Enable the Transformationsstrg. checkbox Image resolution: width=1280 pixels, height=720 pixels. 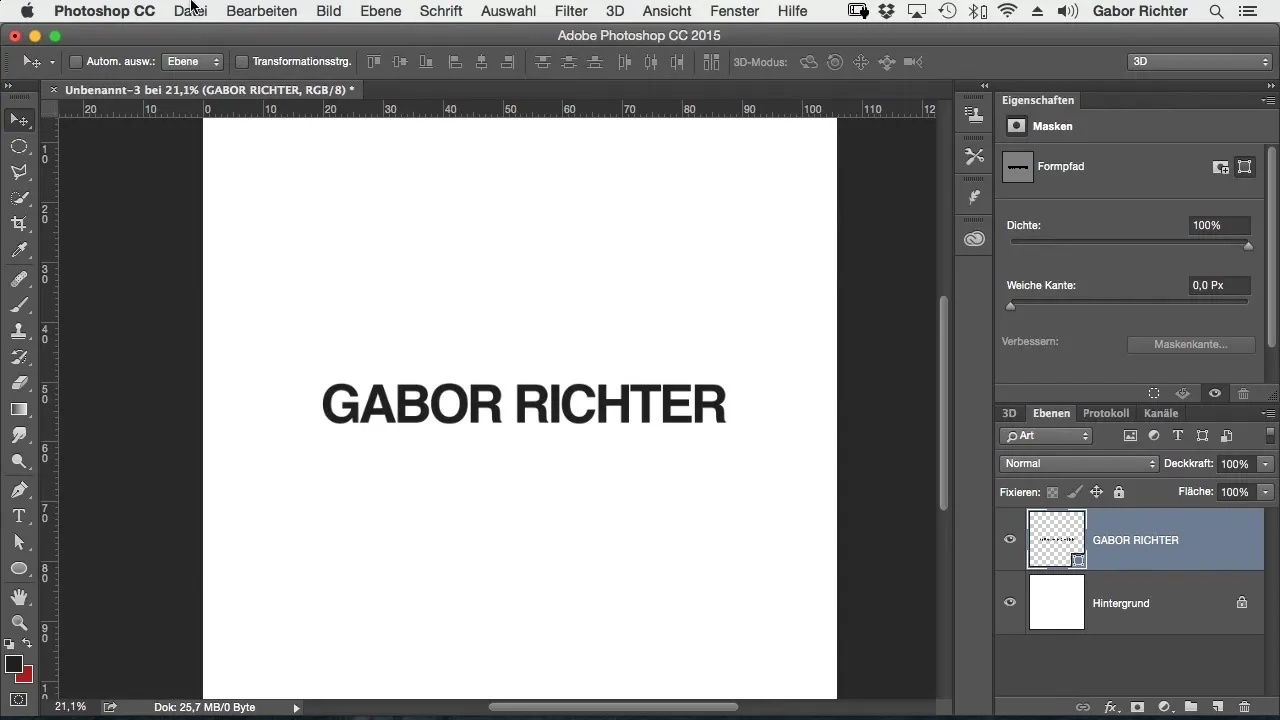point(241,62)
